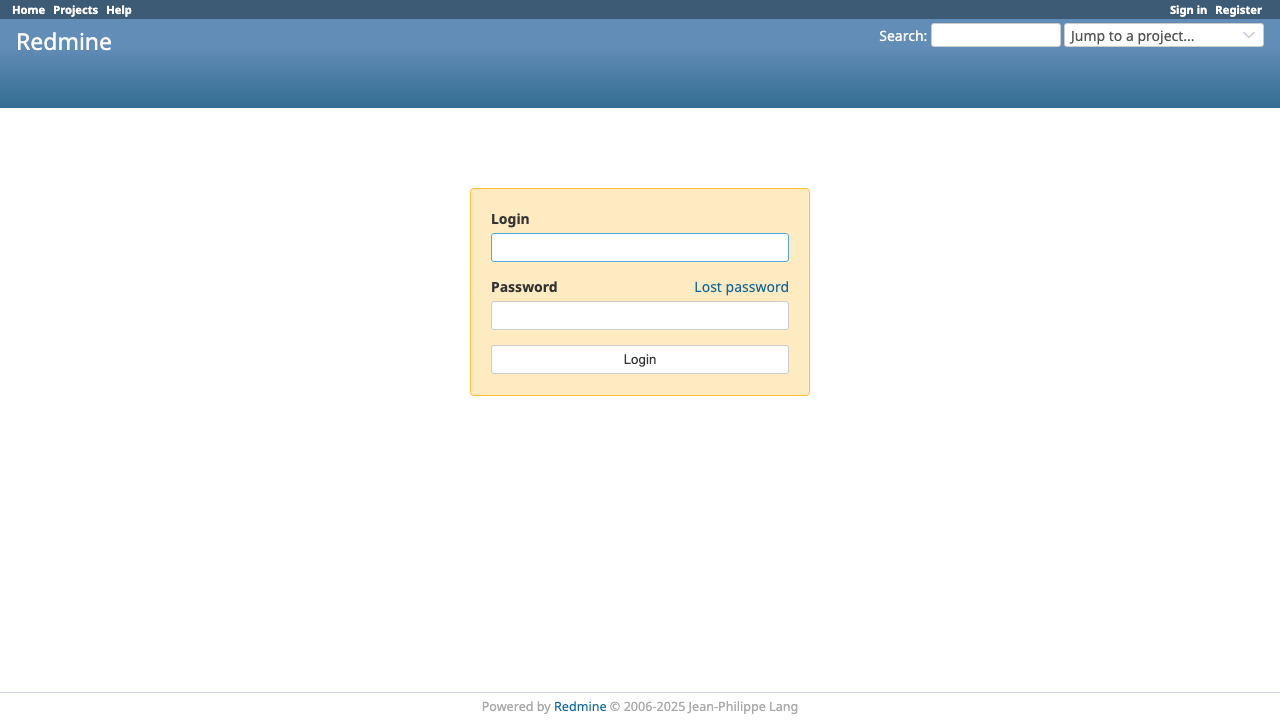Click Sign in at the top right
The height and width of the screenshot is (720, 1280).
point(1188,10)
